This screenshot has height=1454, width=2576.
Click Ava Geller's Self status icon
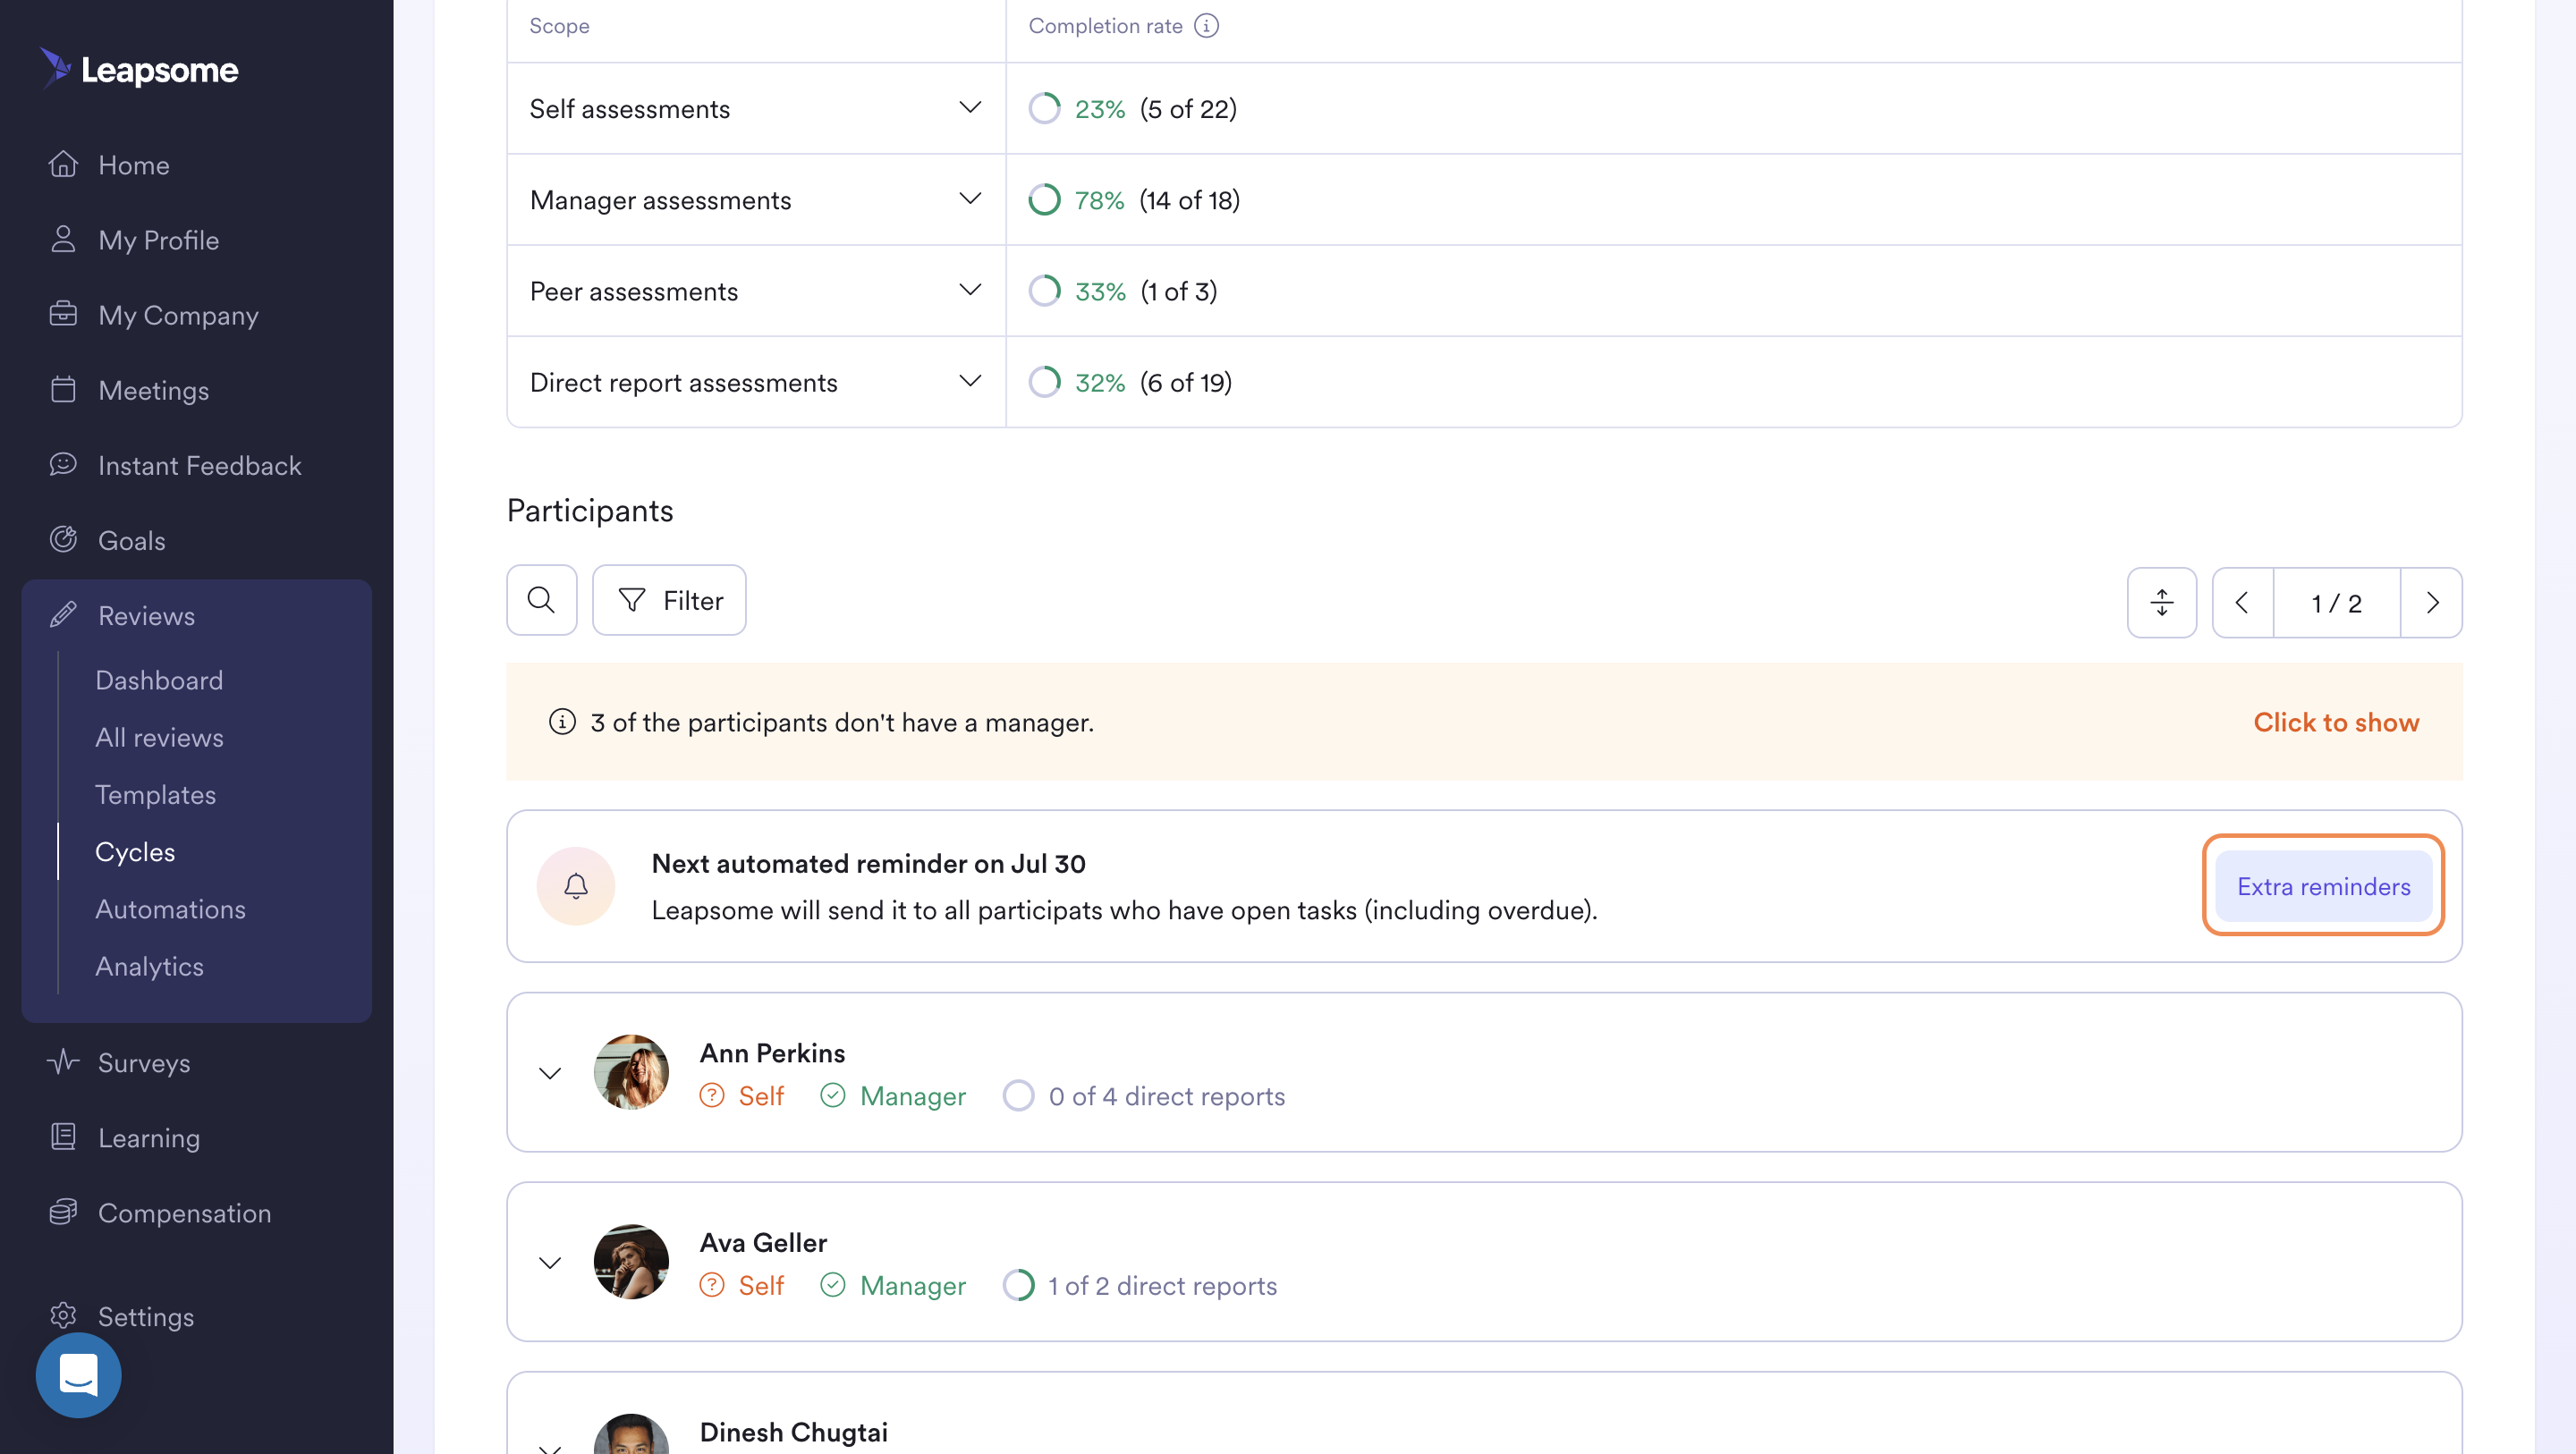(712, 1285)
